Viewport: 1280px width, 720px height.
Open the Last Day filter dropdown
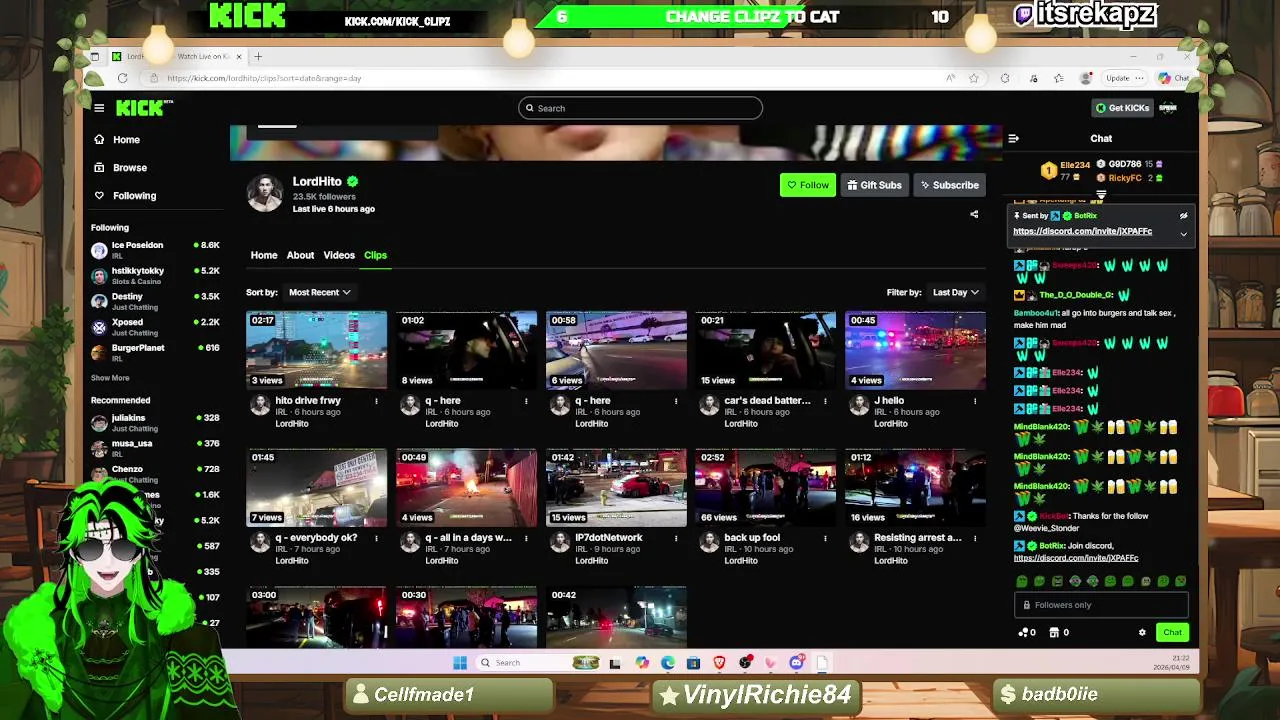955,292
